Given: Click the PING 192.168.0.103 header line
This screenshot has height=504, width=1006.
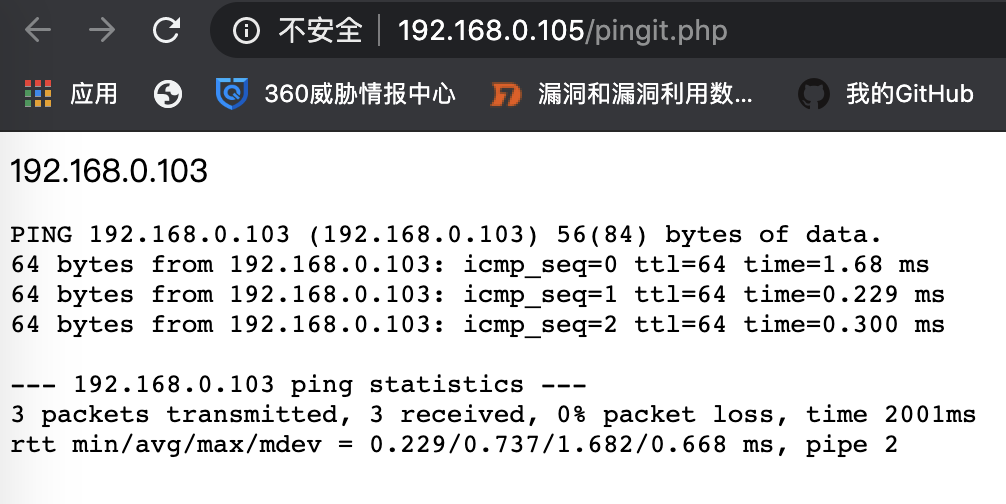Looking at the screenshot, I should click(446, 236).
